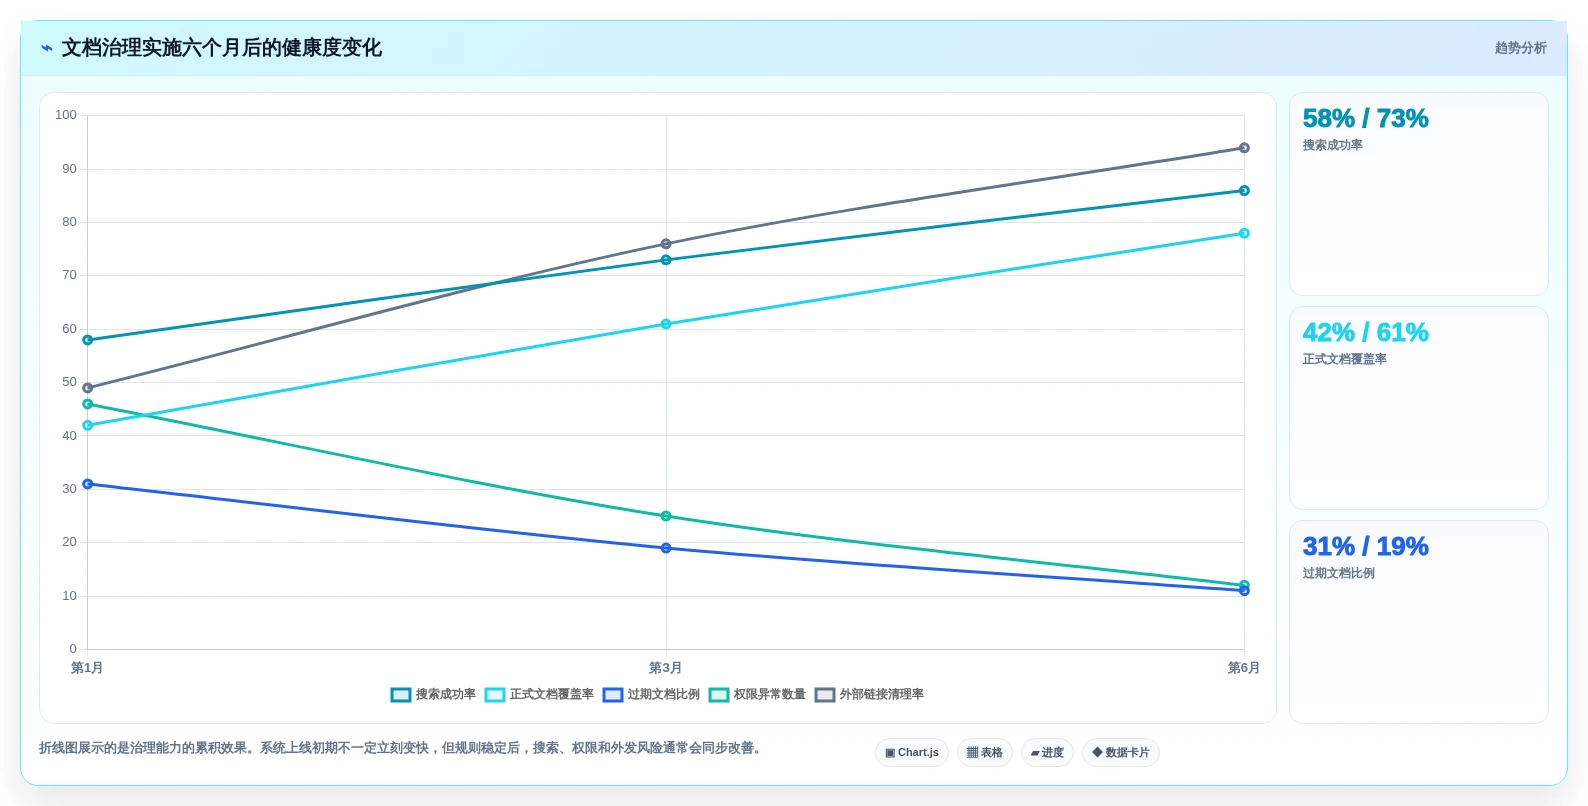
Task: Click the caption text starting with 折线图展示的是
Action: pyautogui.click(x=404, y=748)
